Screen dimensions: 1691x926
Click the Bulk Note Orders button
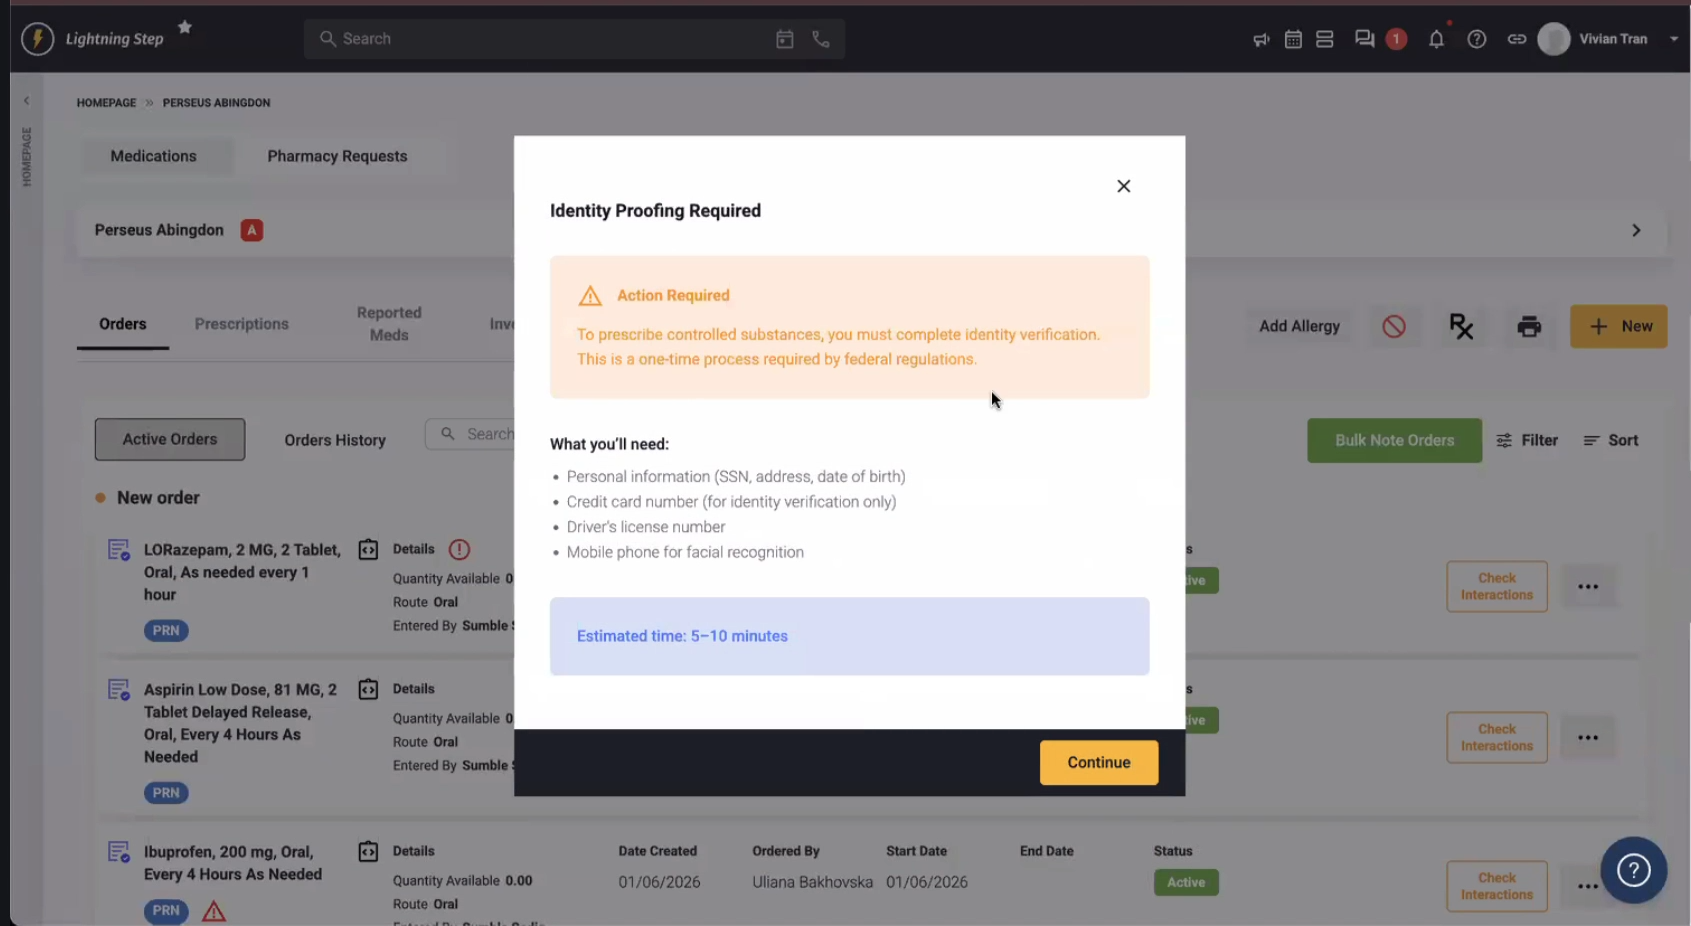coord(1394,440)
